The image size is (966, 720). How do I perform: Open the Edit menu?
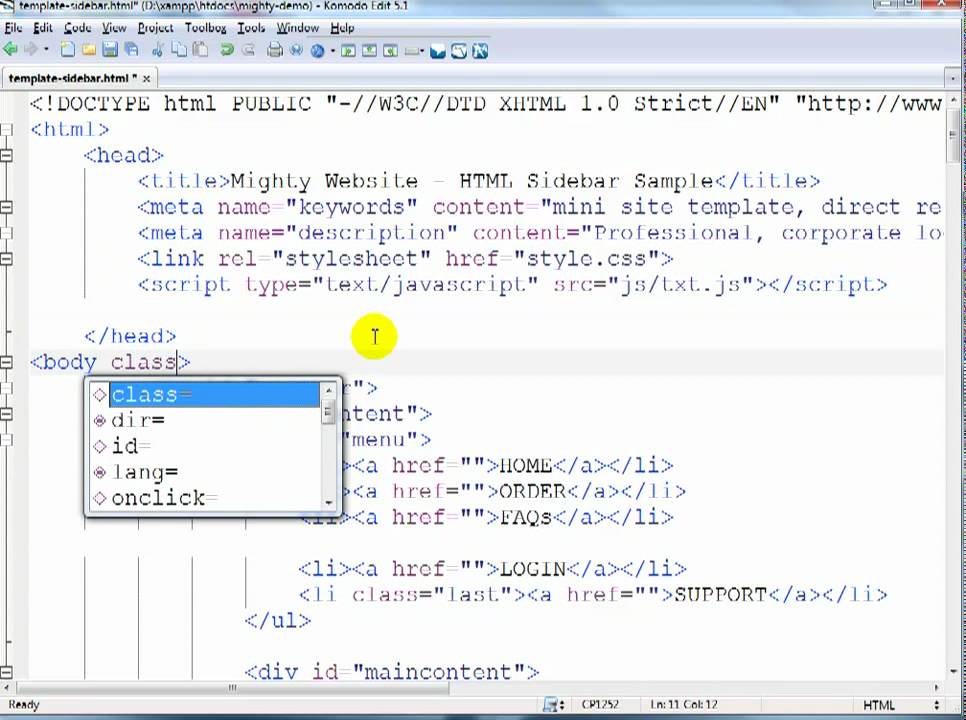tap(43, 28)
